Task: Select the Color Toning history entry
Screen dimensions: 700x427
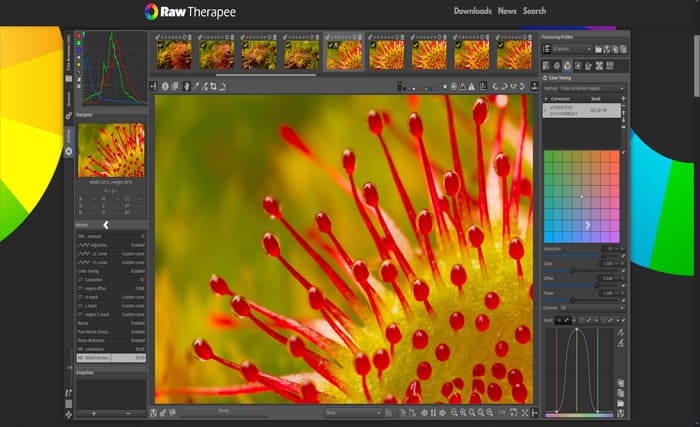Action: point(111,271)
